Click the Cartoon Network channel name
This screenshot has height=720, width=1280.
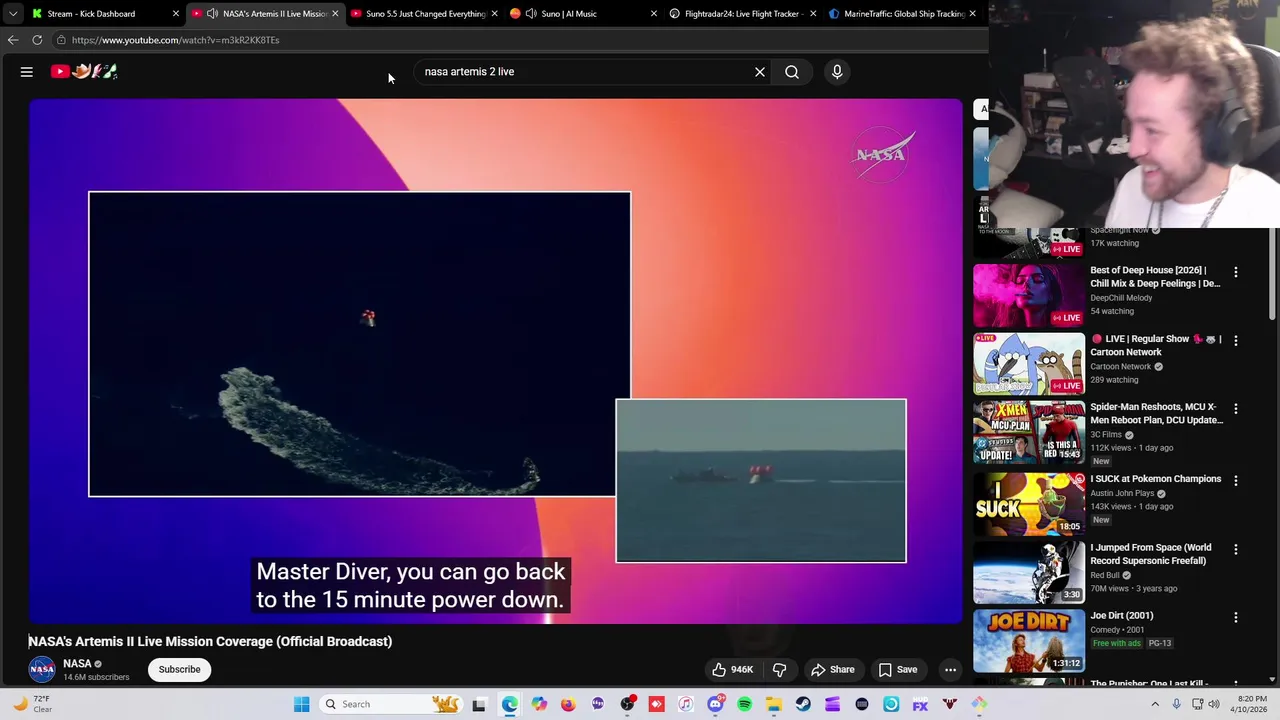1121,367
